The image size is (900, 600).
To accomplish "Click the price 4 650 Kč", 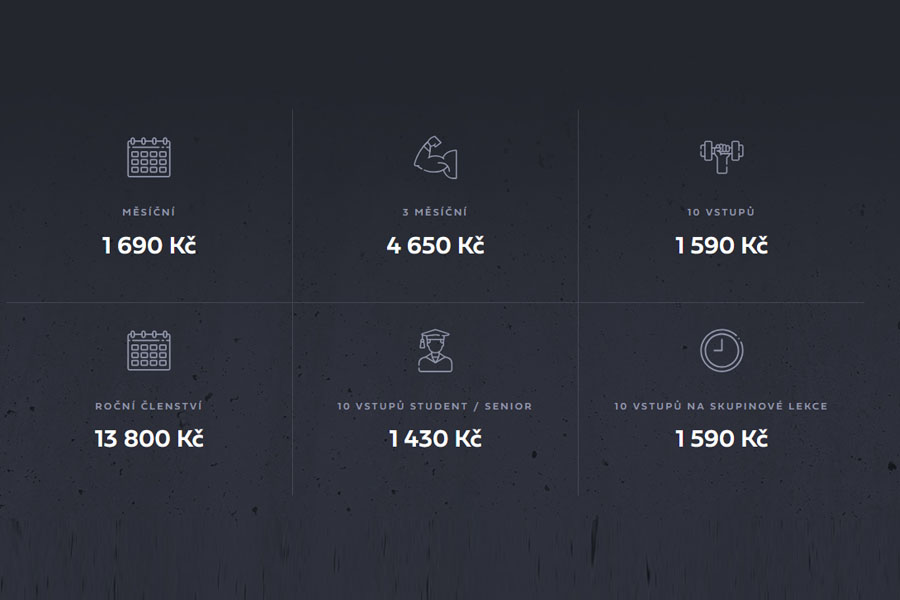I will (x=435, y=246).
